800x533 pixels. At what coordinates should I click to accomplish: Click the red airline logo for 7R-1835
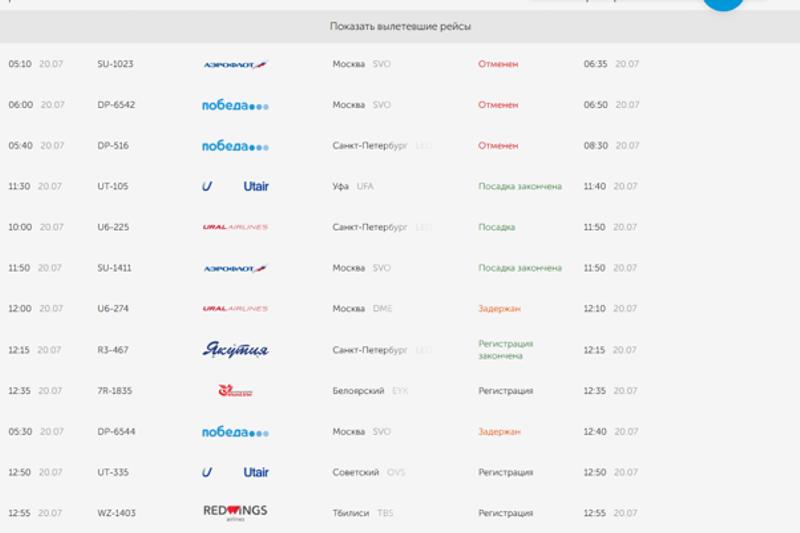tap(235, 391)
